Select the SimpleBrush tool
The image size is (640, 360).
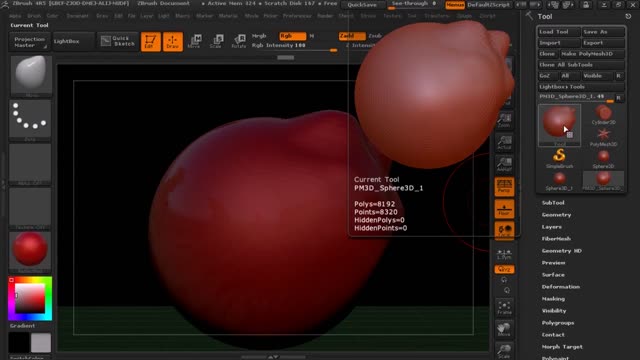pos(560,159)
